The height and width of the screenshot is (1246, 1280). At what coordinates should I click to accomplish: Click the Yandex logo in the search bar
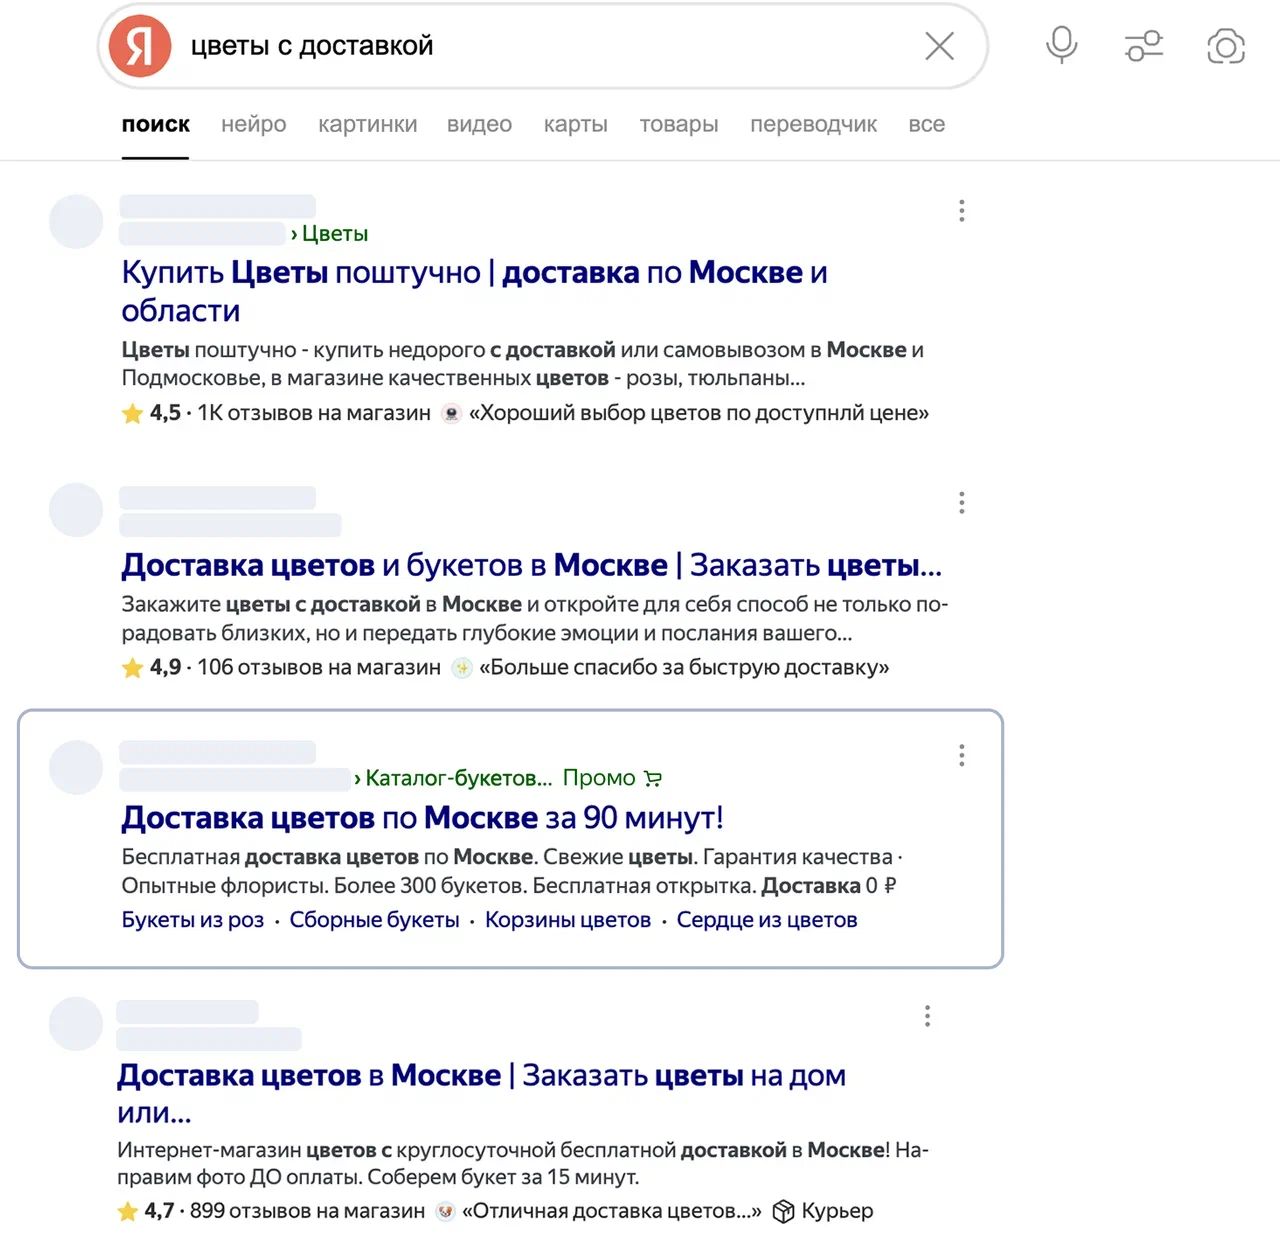pos(139,46)
